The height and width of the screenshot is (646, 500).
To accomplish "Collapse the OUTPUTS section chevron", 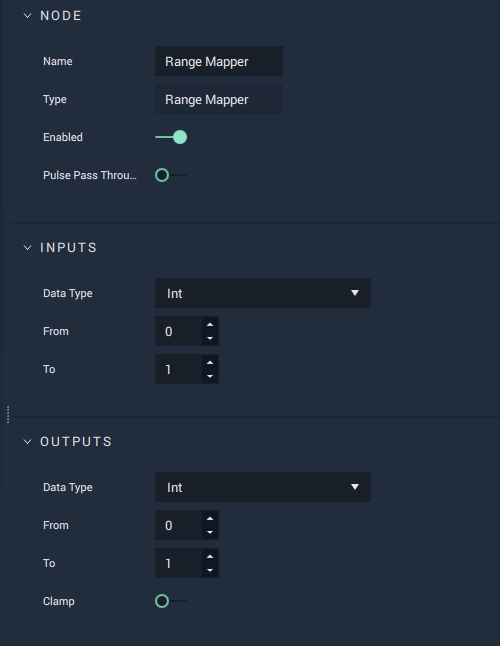I will point(28,442).
